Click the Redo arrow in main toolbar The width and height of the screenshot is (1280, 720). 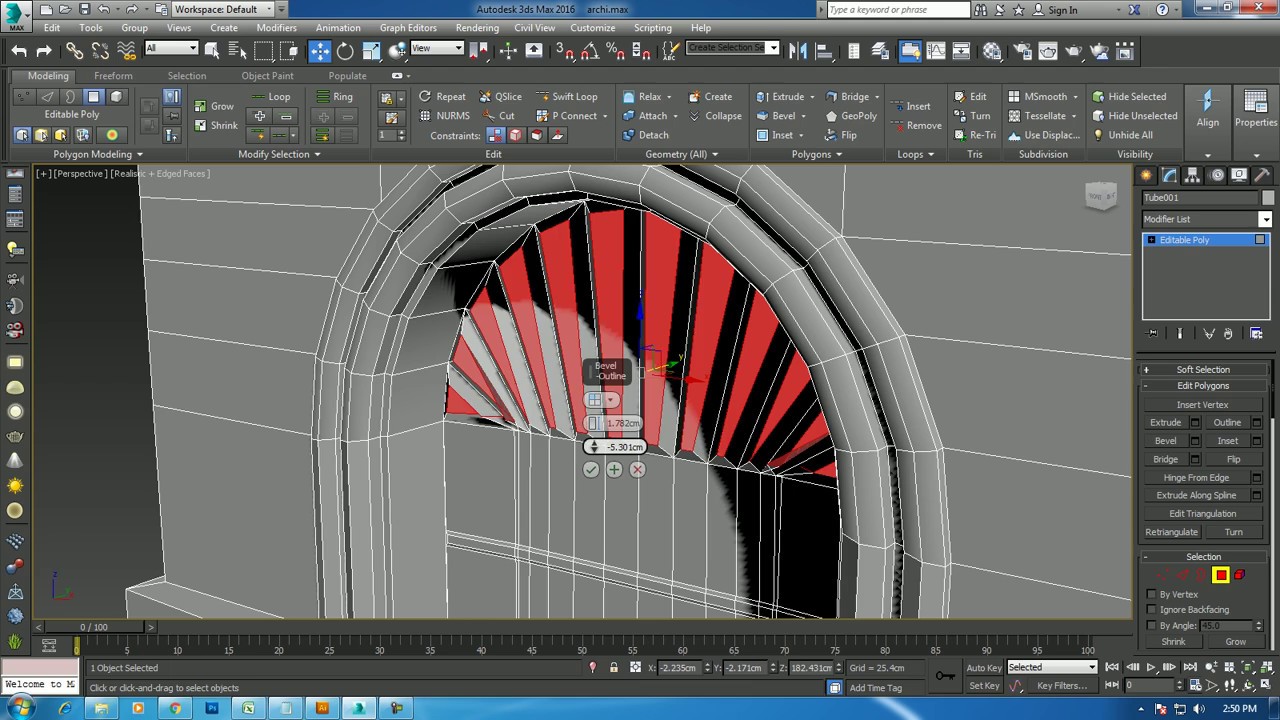[43, 51]
